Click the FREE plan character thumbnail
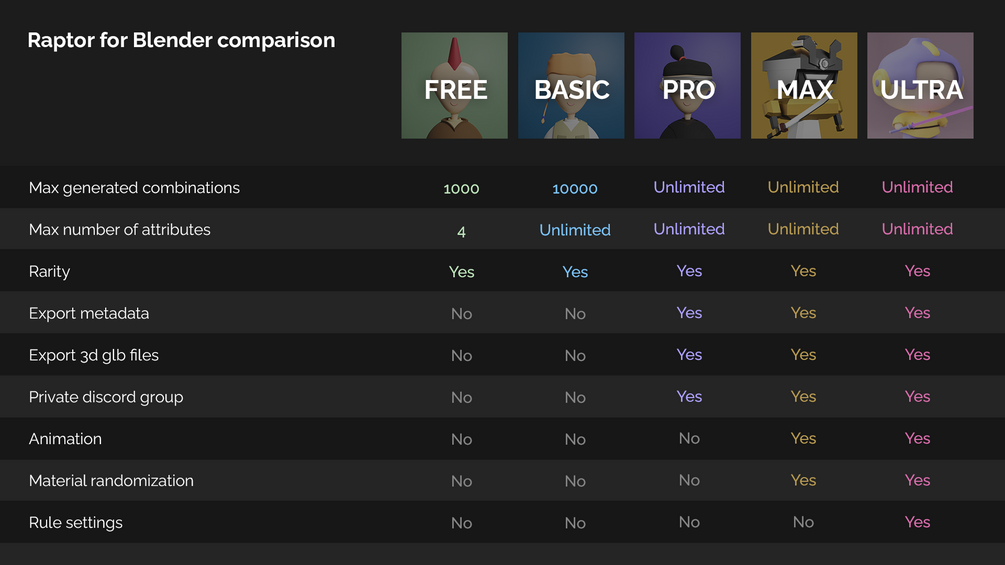 [x=455, y=86]
